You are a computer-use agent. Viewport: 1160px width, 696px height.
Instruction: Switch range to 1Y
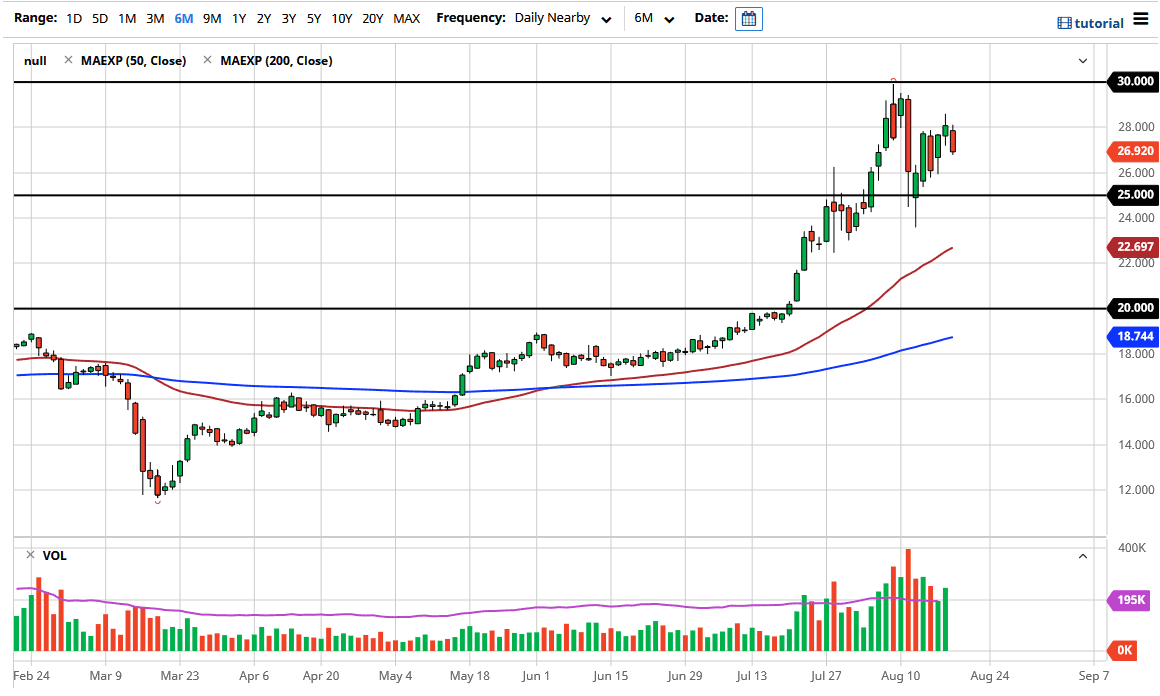[x=239, y=19]
